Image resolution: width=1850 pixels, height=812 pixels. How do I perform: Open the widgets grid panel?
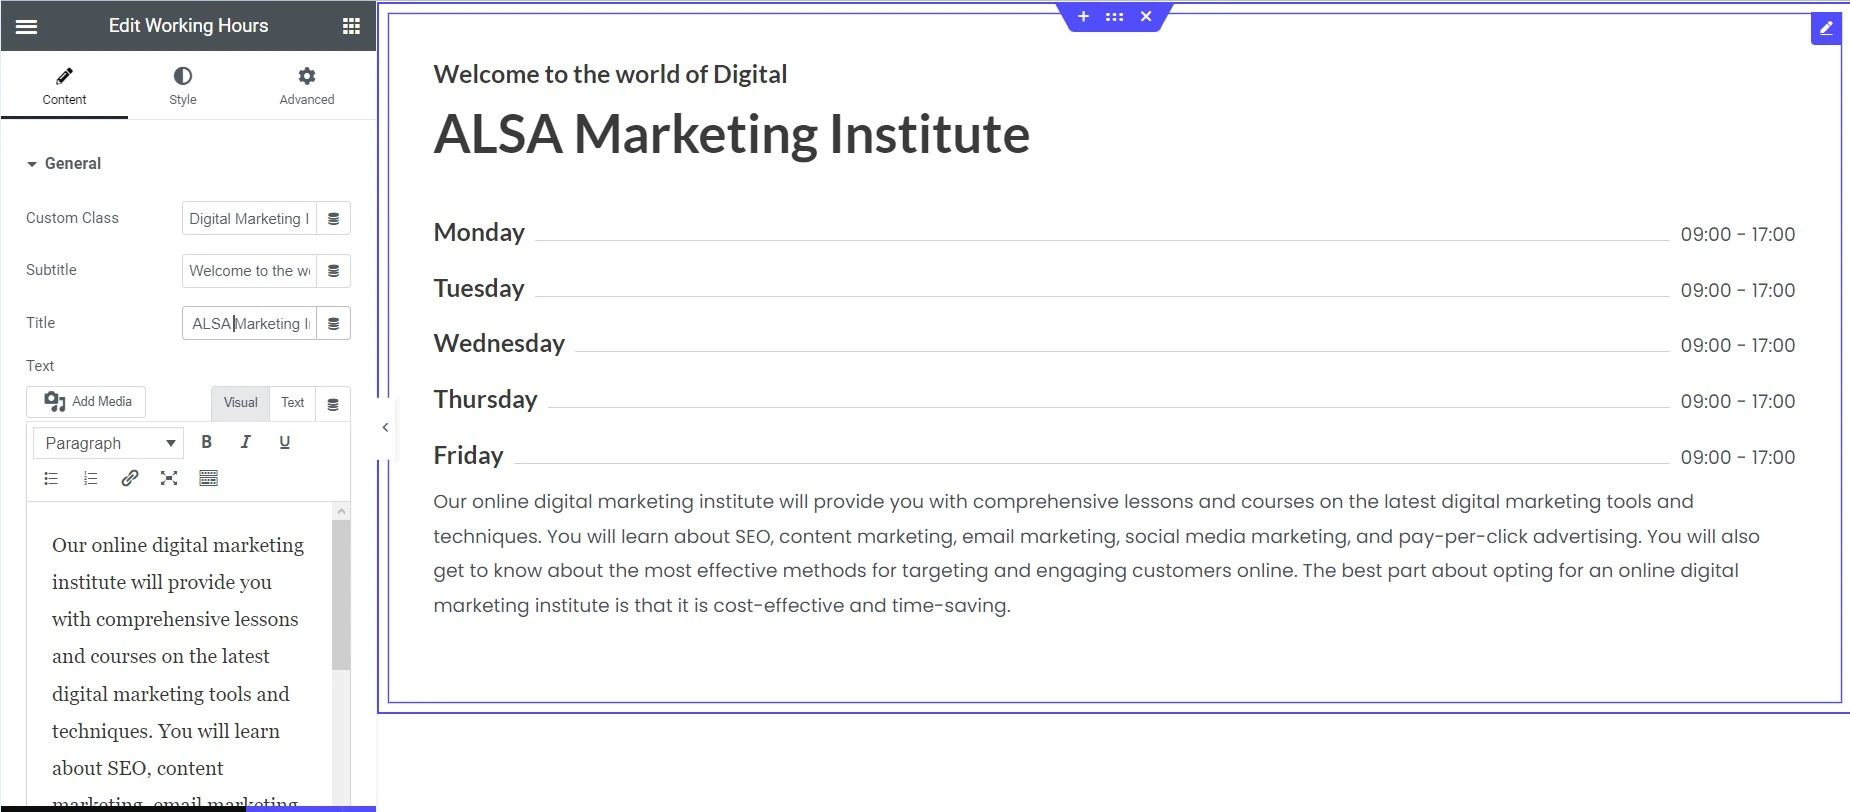click(x=351, y=26)
